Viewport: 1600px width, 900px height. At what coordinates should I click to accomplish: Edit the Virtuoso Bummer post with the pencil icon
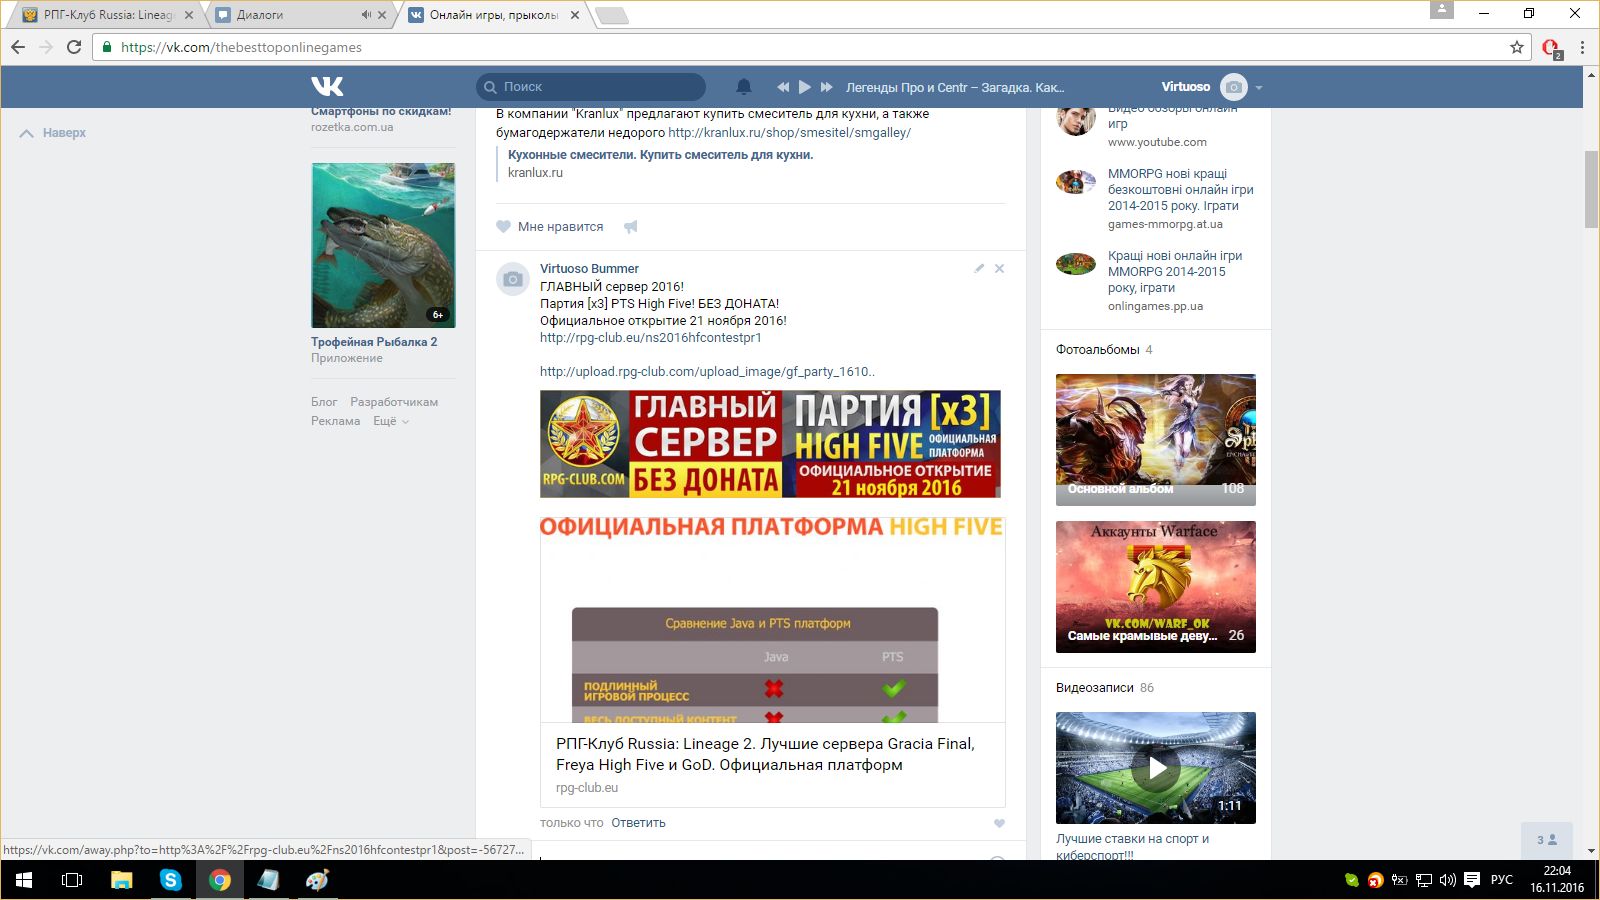tap(979, 268)
